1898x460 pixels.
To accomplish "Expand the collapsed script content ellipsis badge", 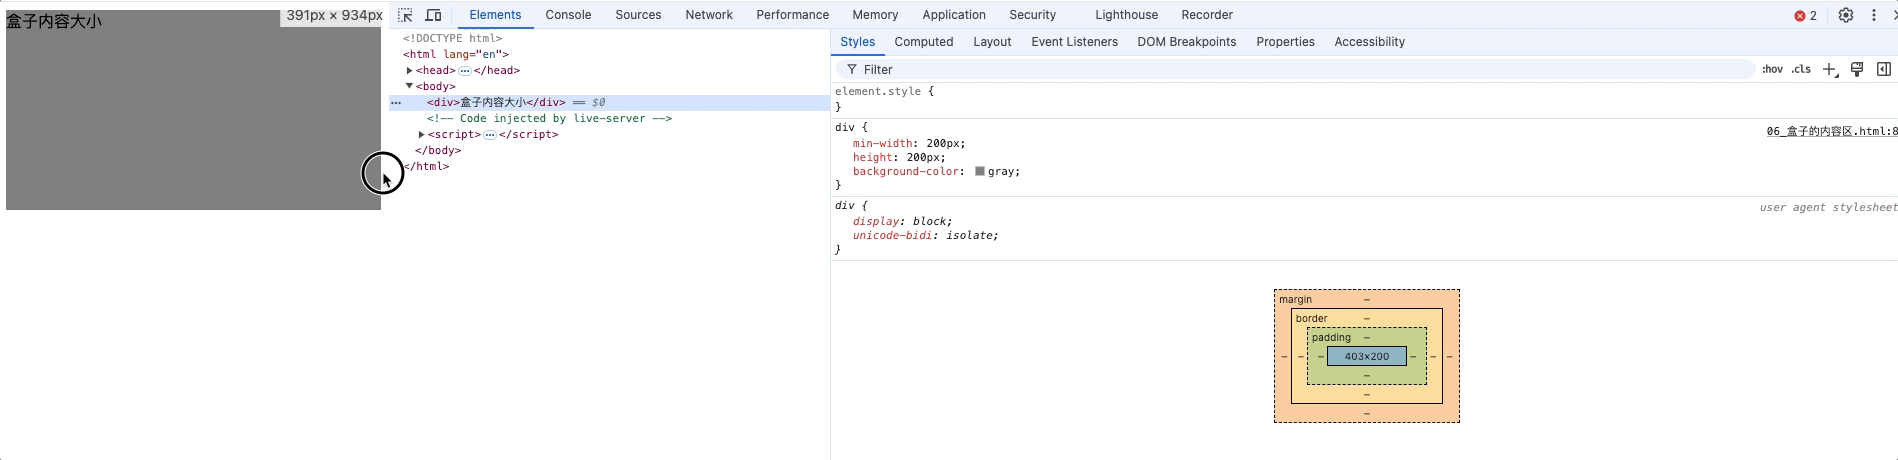I will point(490,135).
